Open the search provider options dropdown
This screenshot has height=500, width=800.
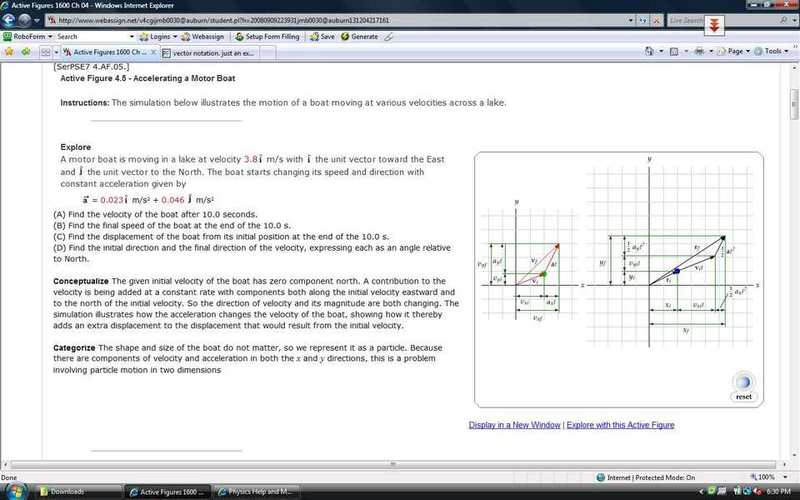click(794, 20)
